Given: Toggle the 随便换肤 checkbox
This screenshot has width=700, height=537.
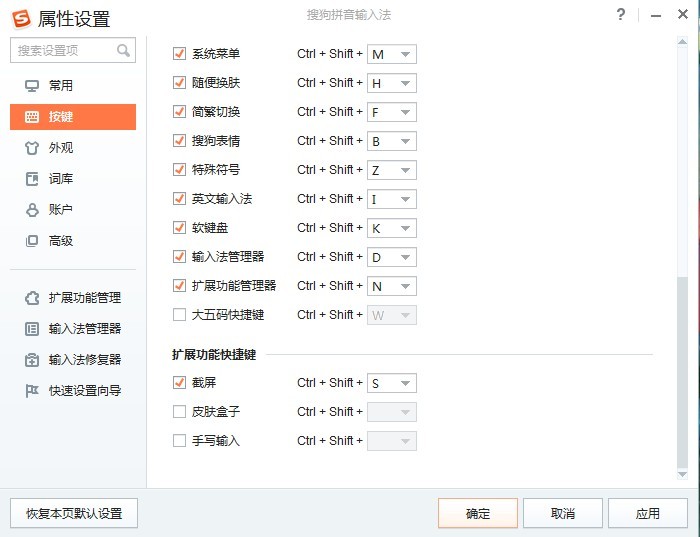Looking at the screenshot, I should point(179,83).
